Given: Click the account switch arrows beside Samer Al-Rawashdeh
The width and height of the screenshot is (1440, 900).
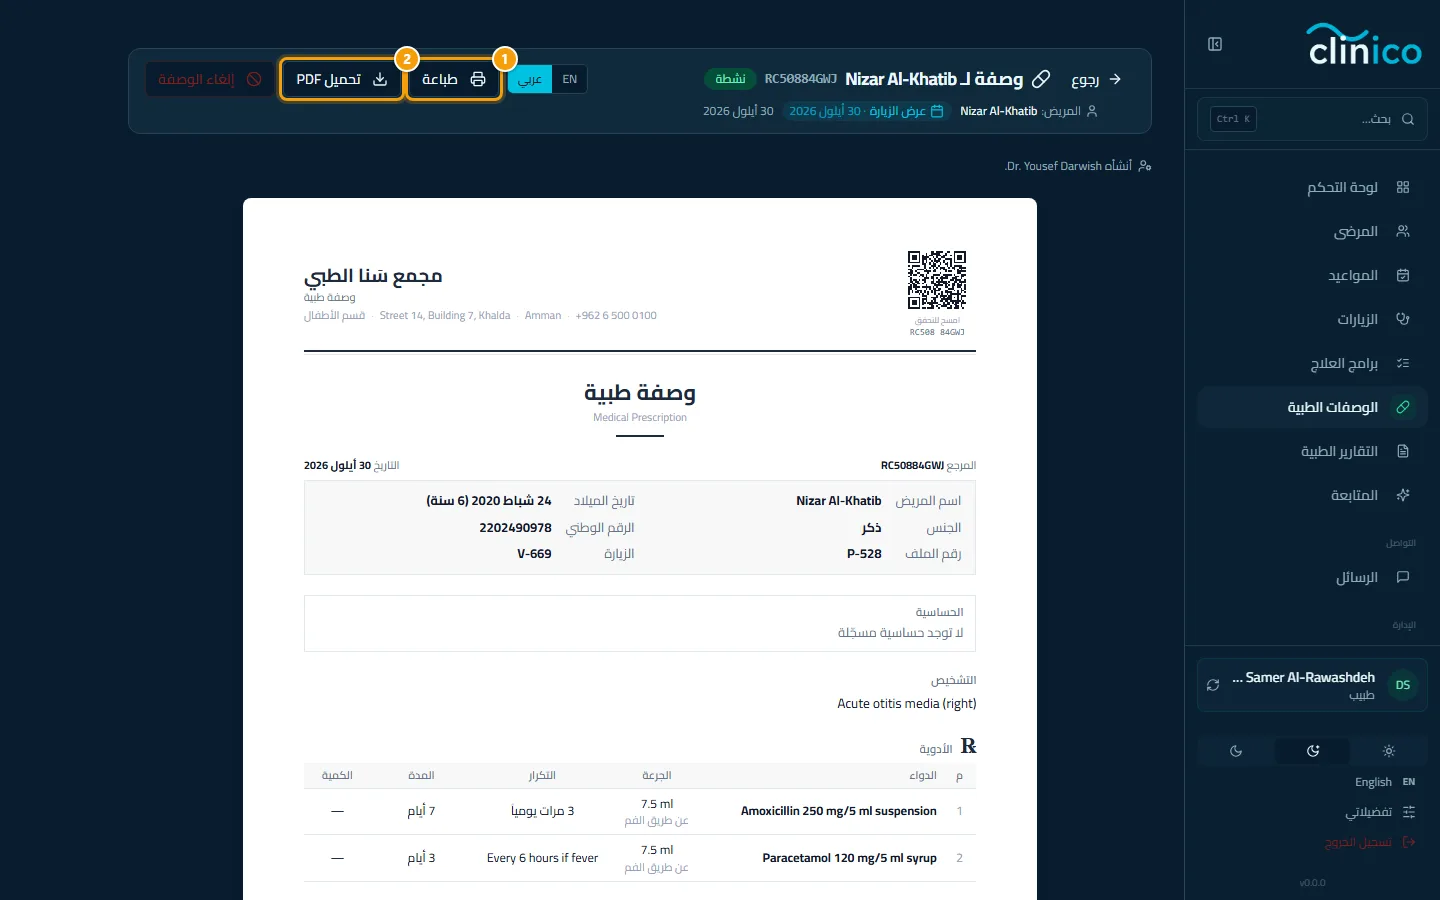Looking at the screenshot, I should point(1213,685).
